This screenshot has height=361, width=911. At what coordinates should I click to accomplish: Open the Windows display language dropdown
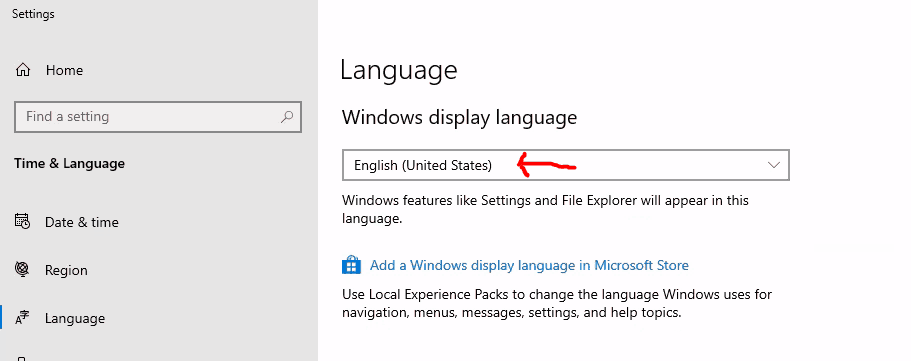(x=565, y=165)
